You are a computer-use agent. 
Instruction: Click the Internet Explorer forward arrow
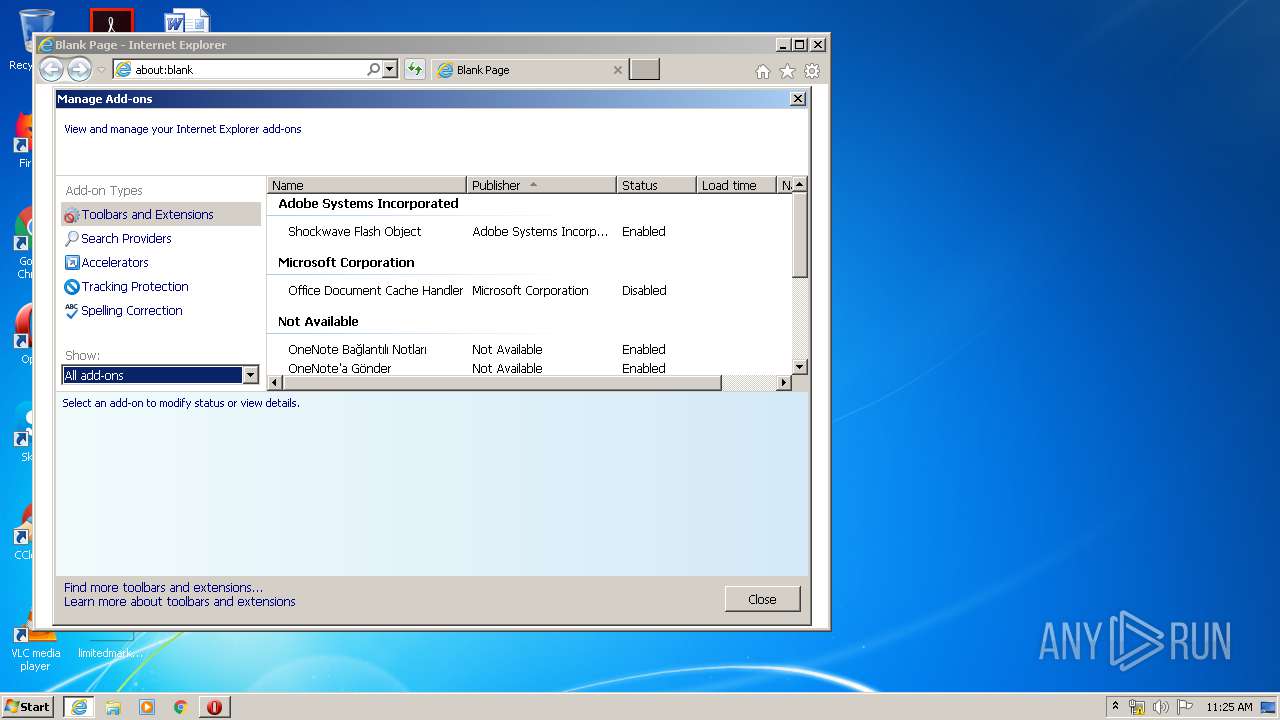coord(79,69)
